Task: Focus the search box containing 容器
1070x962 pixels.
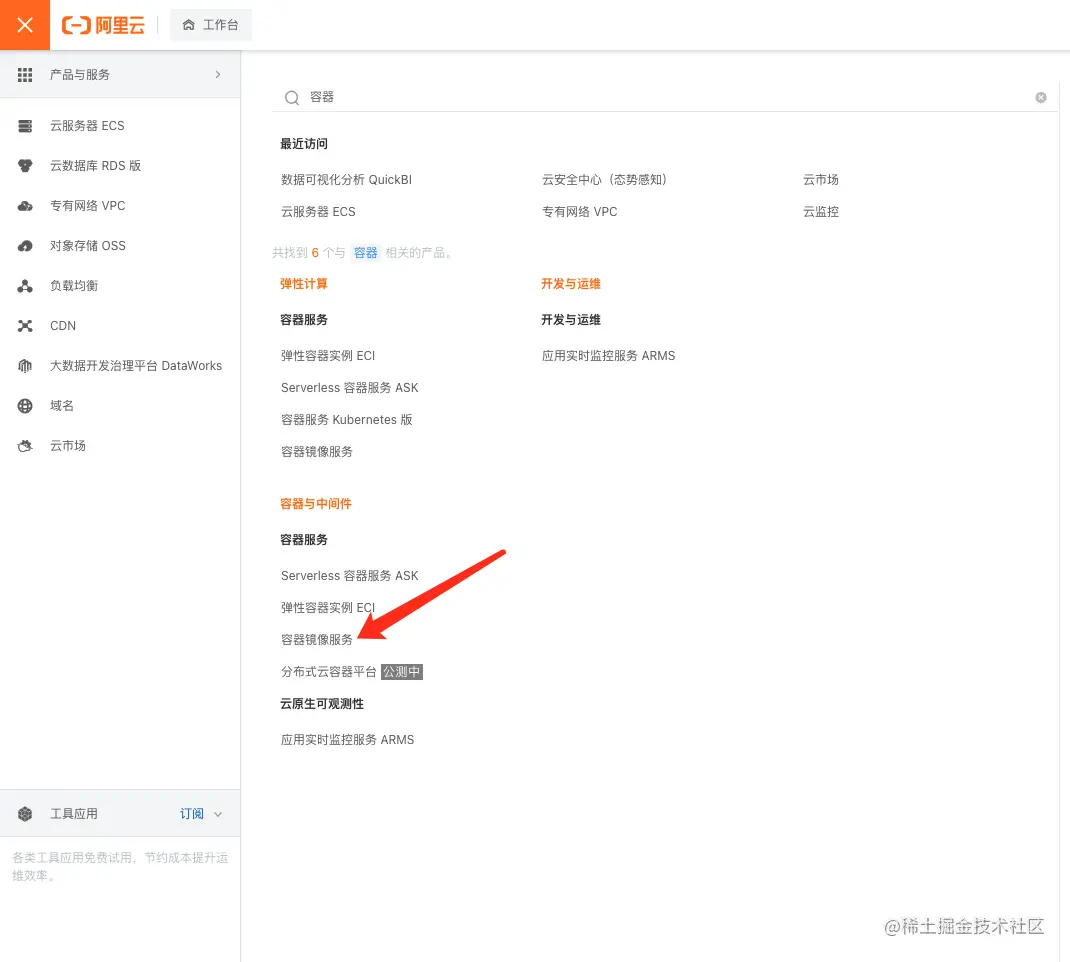Action: [x=665, y=97]
